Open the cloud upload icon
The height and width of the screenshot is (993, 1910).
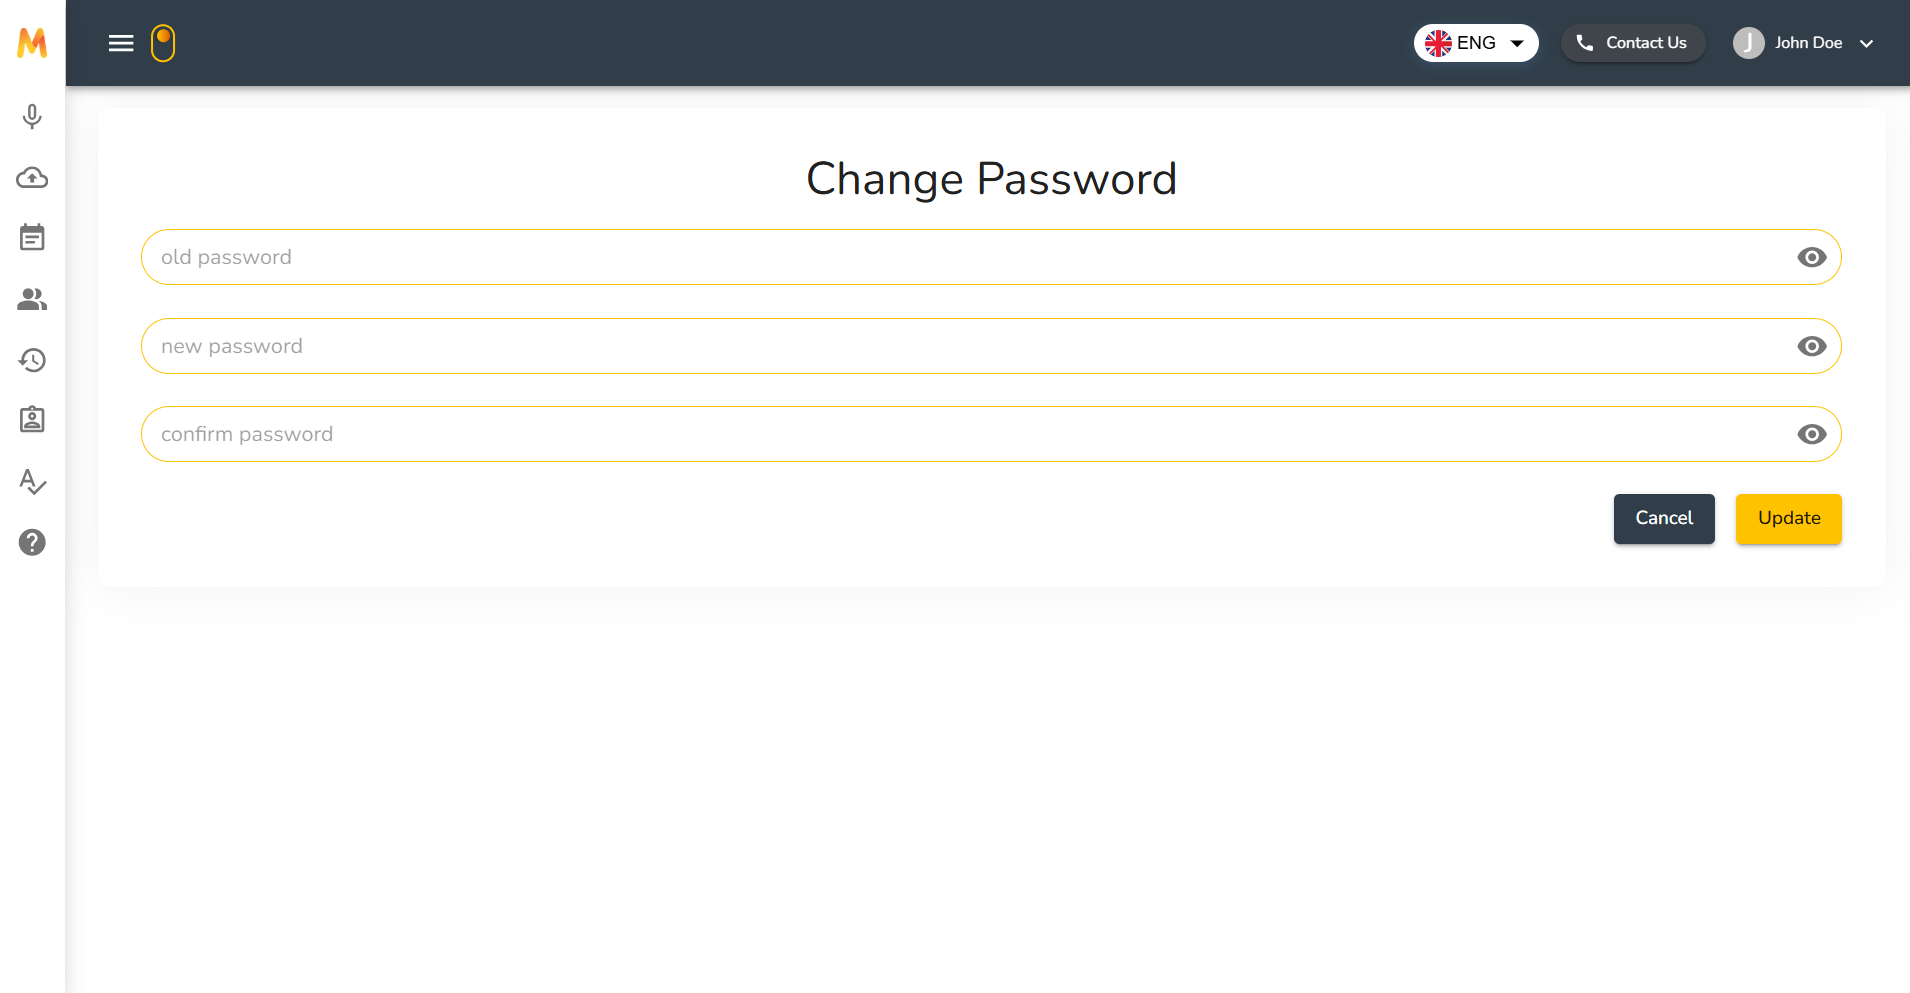point(32,178)
